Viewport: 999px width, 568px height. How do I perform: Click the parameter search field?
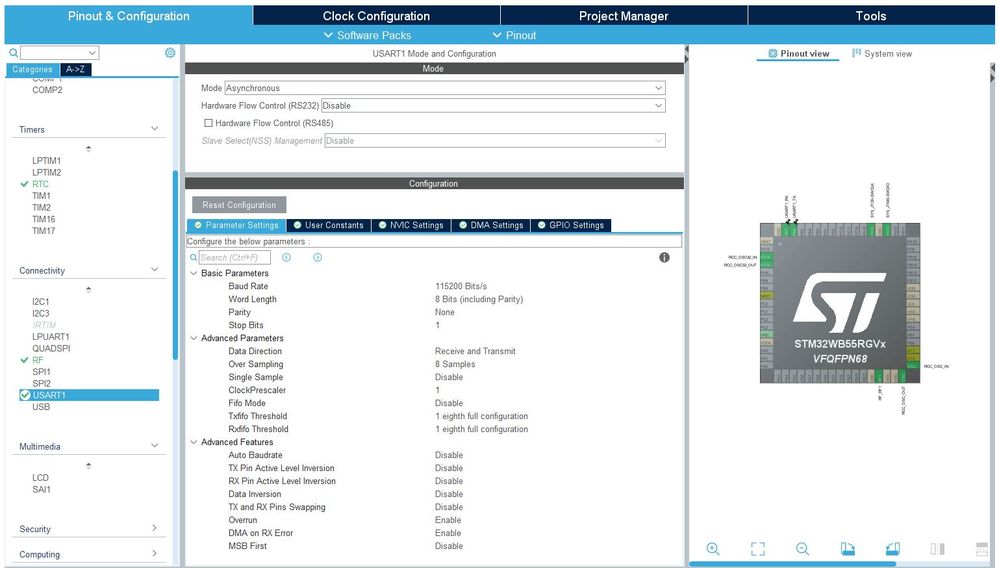click(234, 257)
